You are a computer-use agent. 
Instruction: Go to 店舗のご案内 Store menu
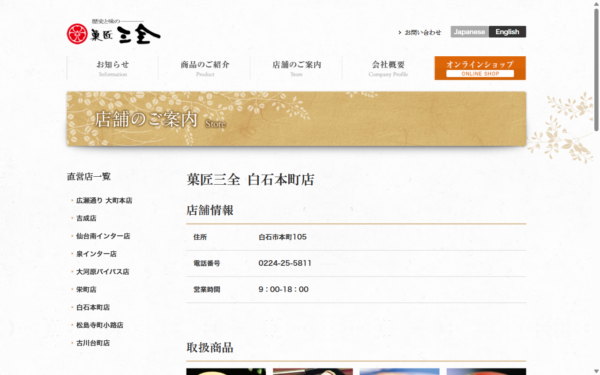coord(297,68)
